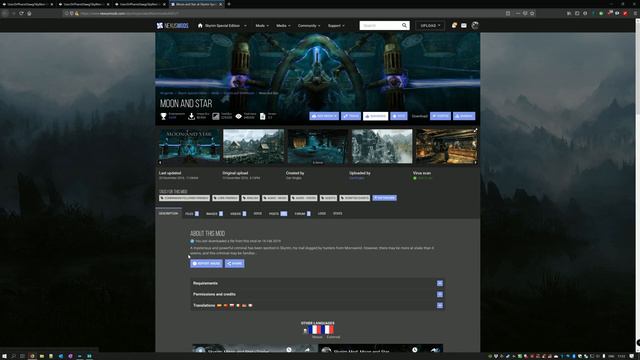Image resolution: width=640 pixels, height=360 pixels.
Task: Click the Manual download button
Action: tap(464, 116)
